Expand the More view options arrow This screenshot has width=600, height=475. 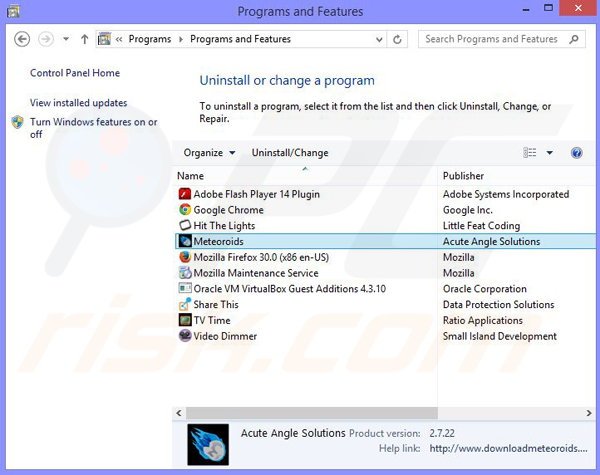(549, 153)
